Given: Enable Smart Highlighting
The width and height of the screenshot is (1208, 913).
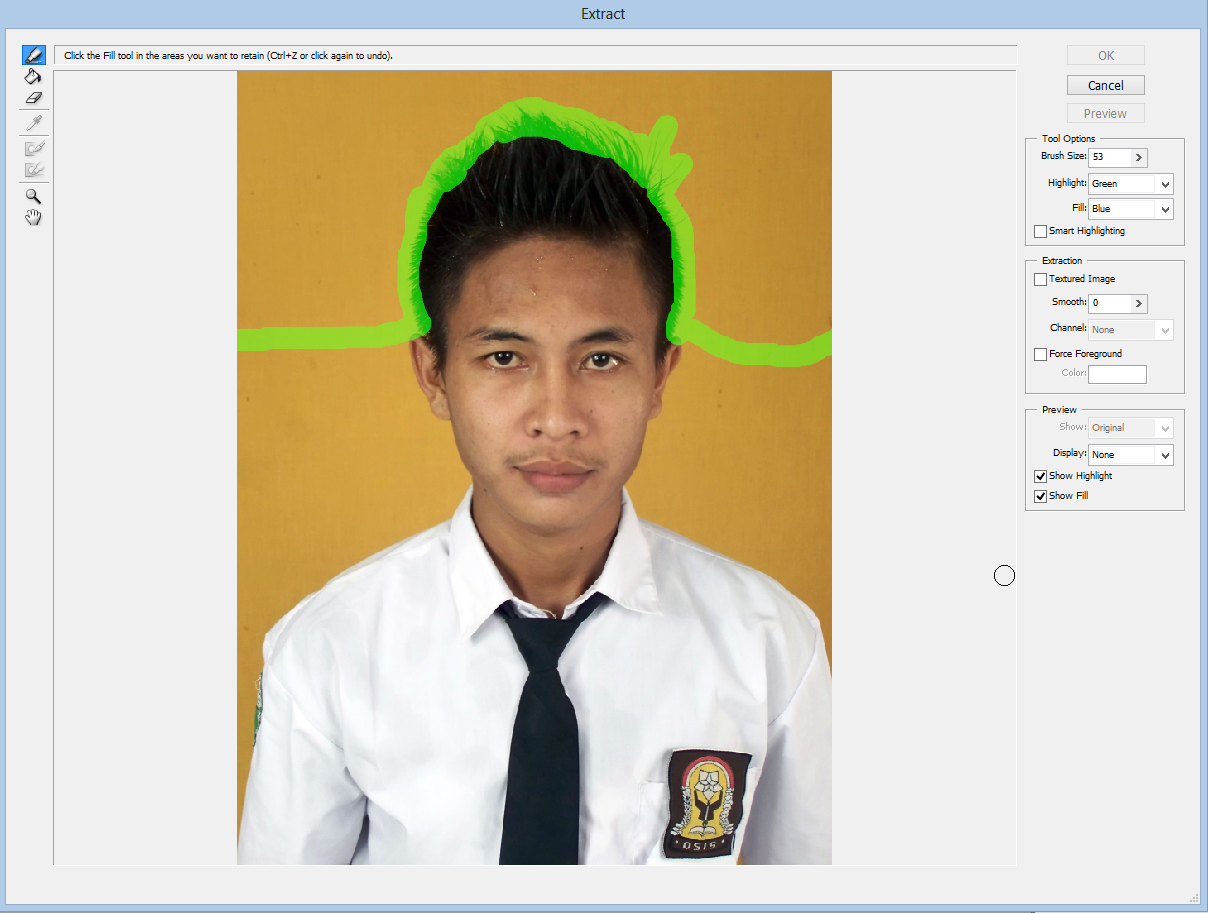Looking at the screenshot, I should [x=1040, y=231].
